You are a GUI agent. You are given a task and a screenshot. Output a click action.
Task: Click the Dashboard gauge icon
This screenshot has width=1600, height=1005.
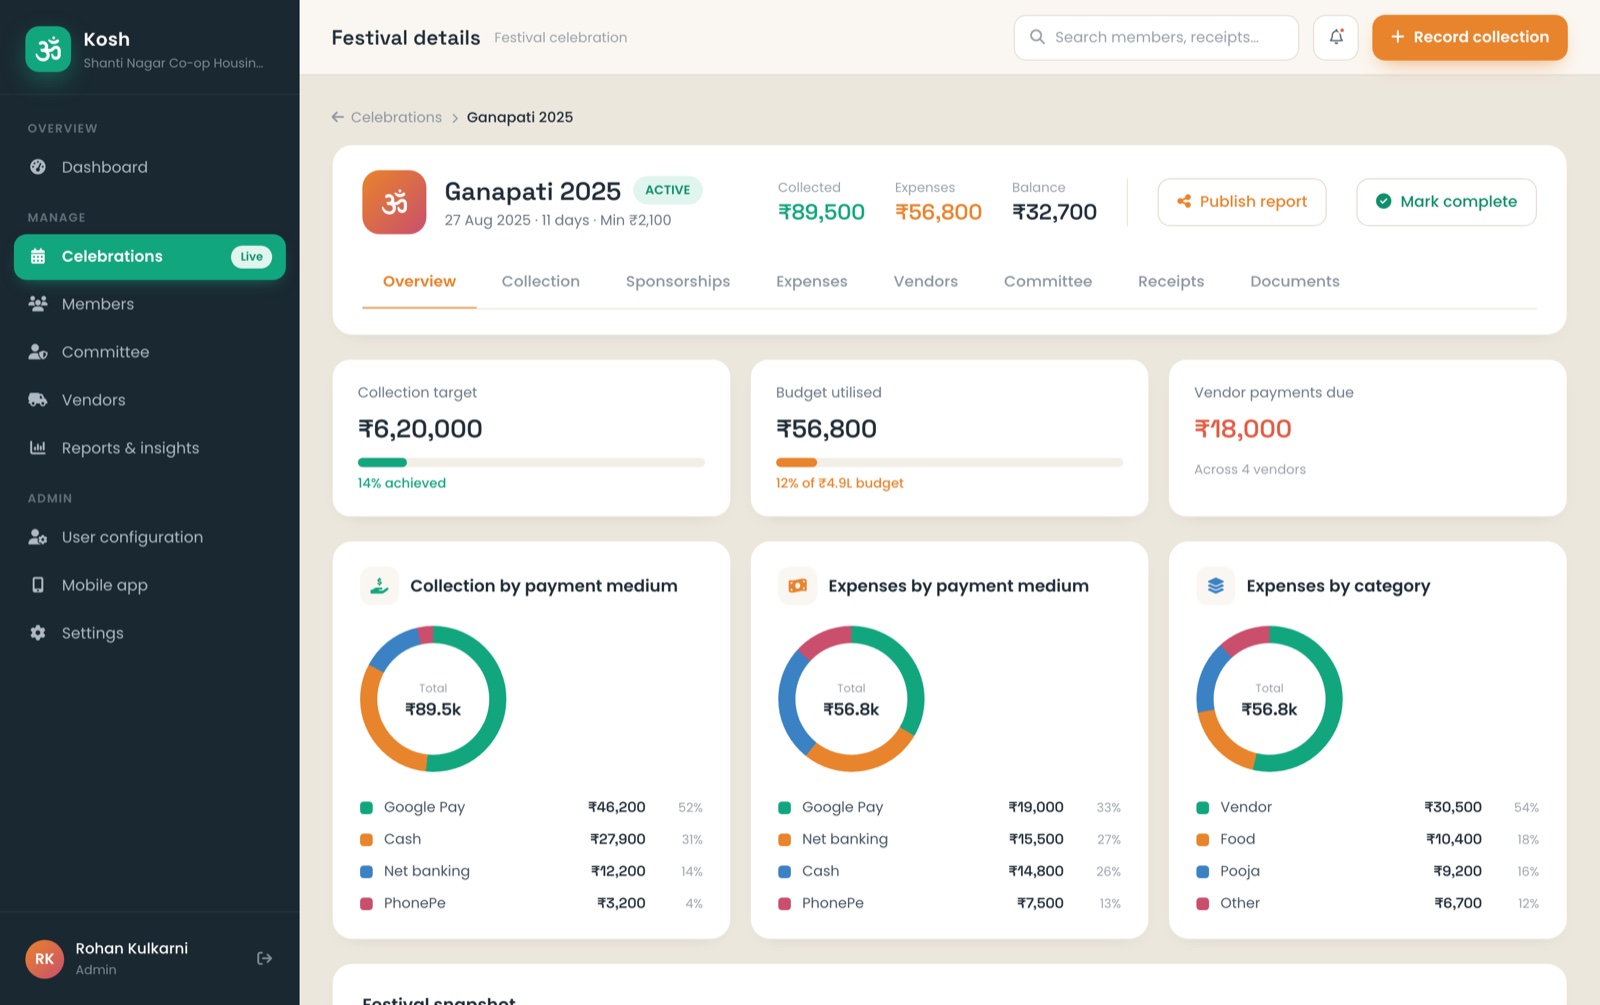click(x=38, y=167)
